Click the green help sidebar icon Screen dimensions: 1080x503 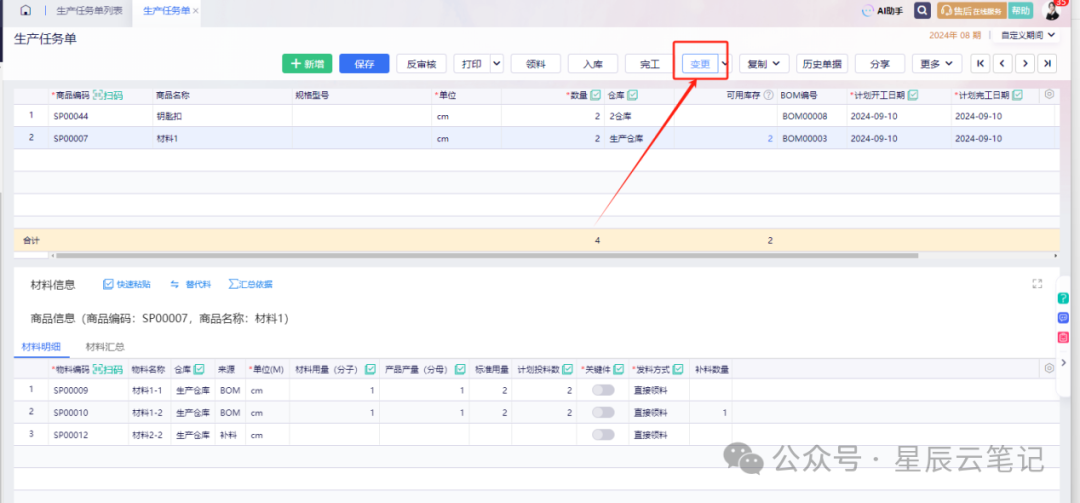tap(1063, 298)
